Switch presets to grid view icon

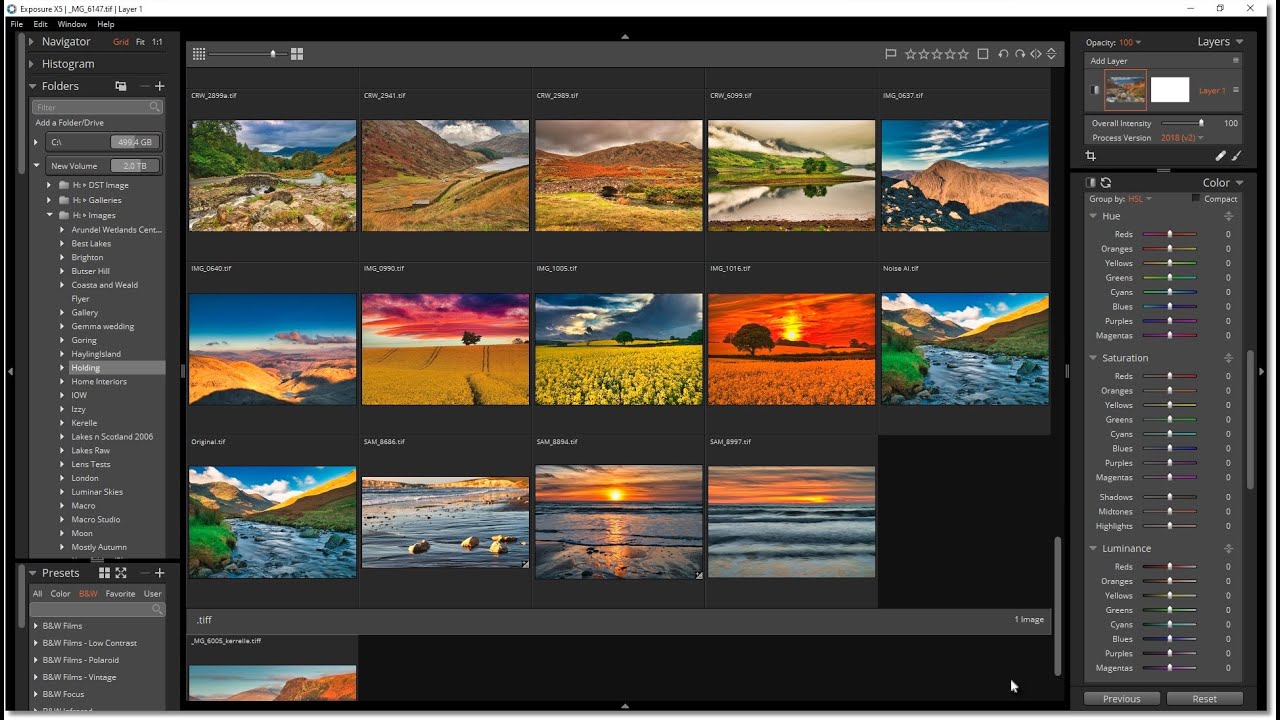click(x=104, y=573)
